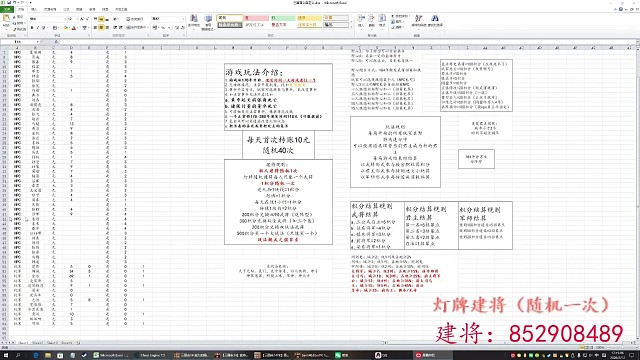The image size is (640, 360).
Task: Open the Format as Table menu
Action: tap(208, 22)
